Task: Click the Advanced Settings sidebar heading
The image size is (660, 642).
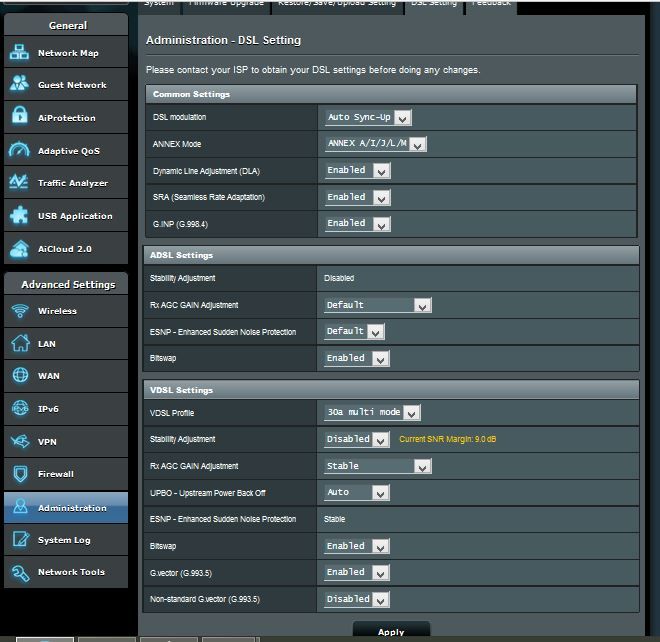Action: tap(68, 285)
